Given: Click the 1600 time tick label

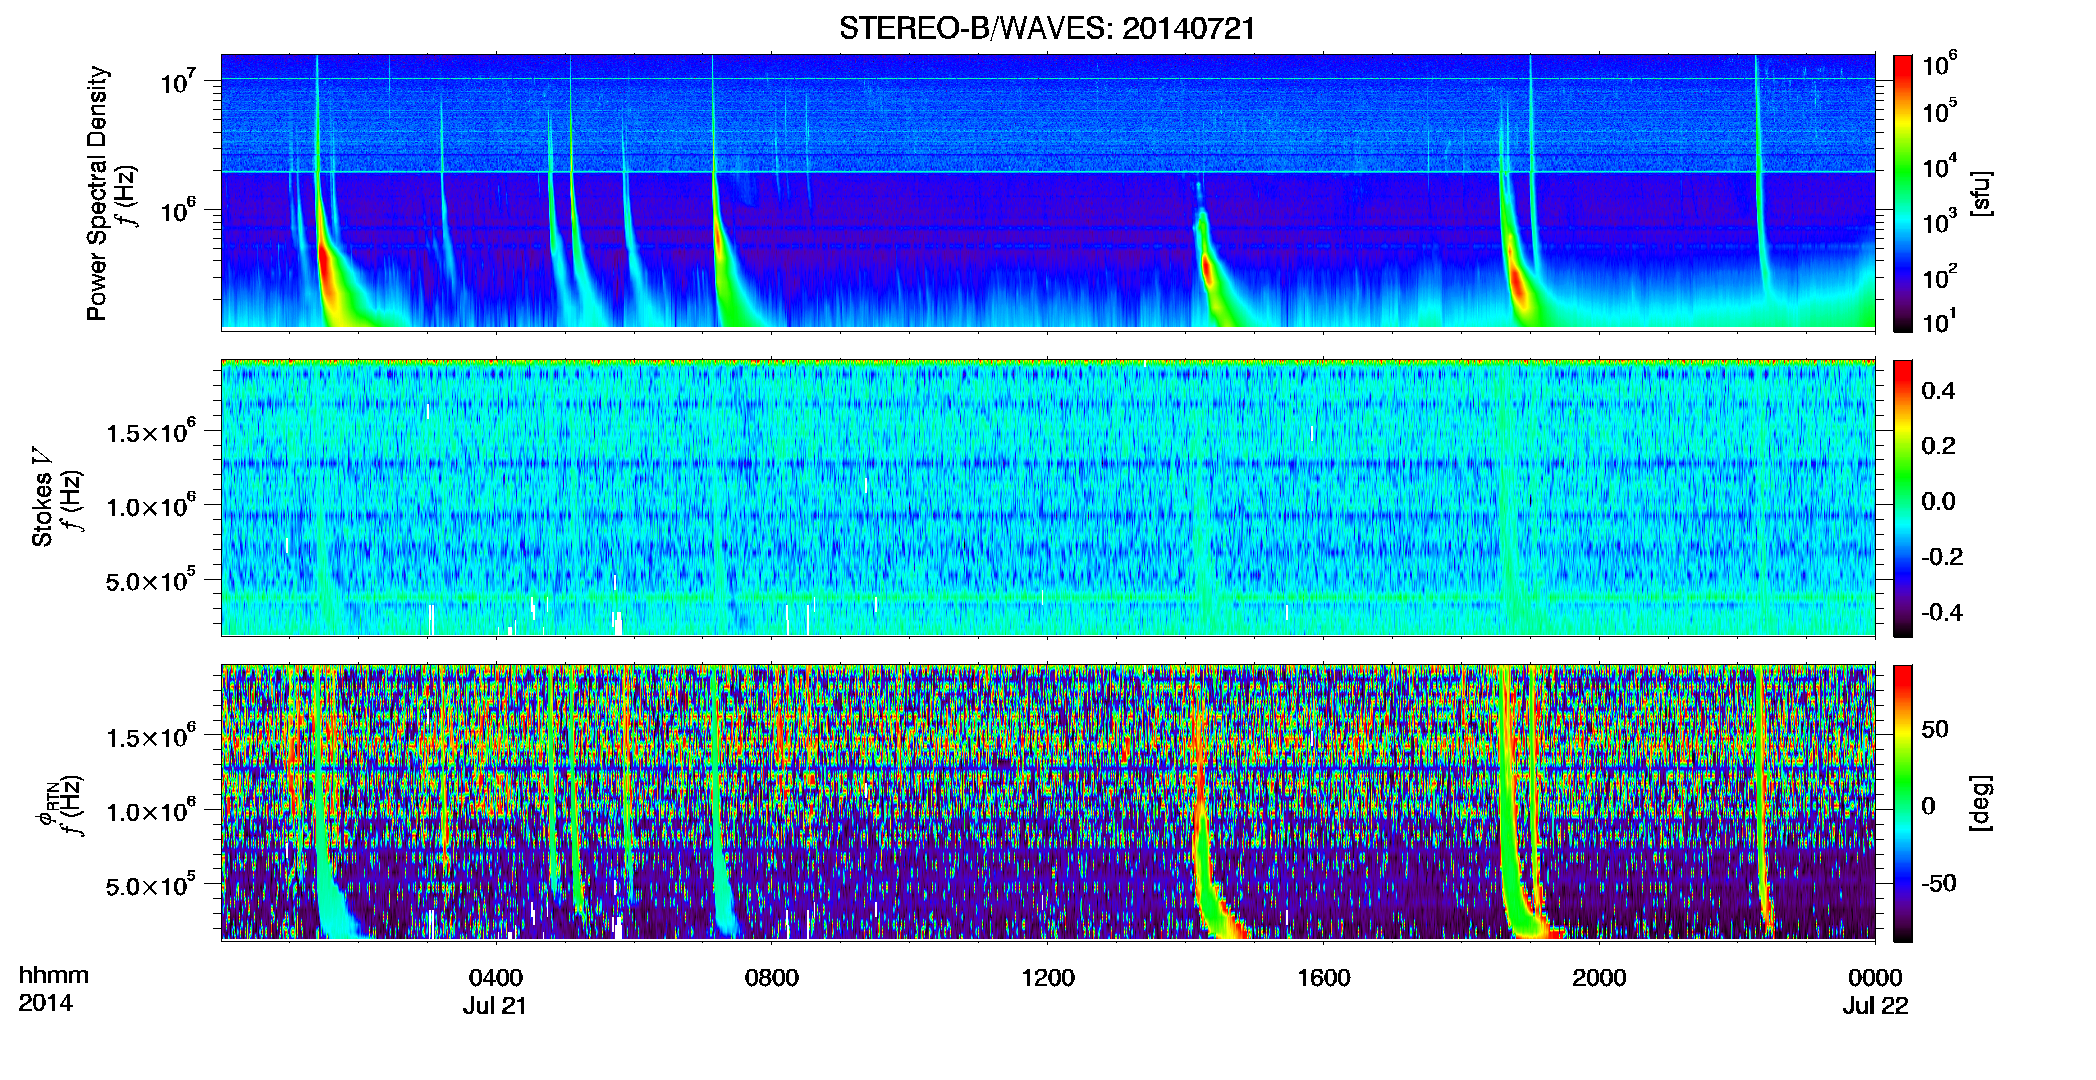Looking at the screenshot, I should (1323, 978).
